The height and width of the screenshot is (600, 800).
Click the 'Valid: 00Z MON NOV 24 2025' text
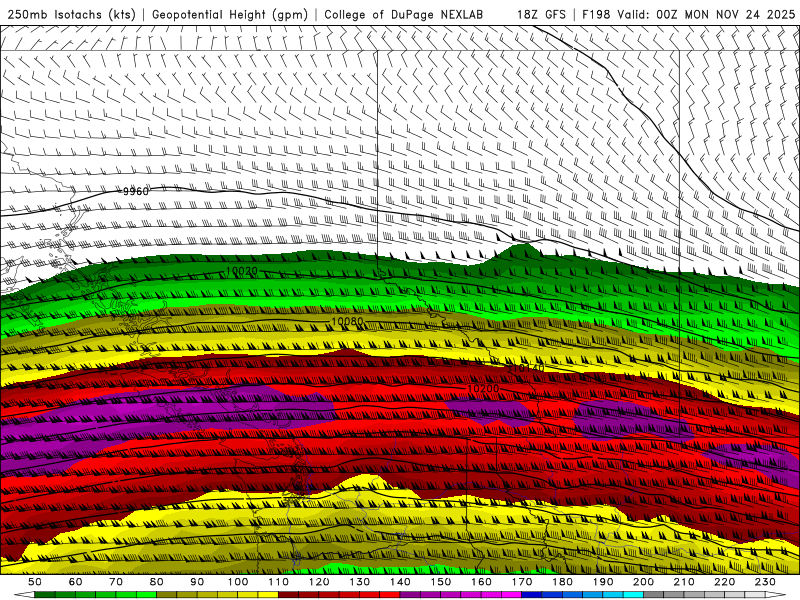[x=706, y=14]
